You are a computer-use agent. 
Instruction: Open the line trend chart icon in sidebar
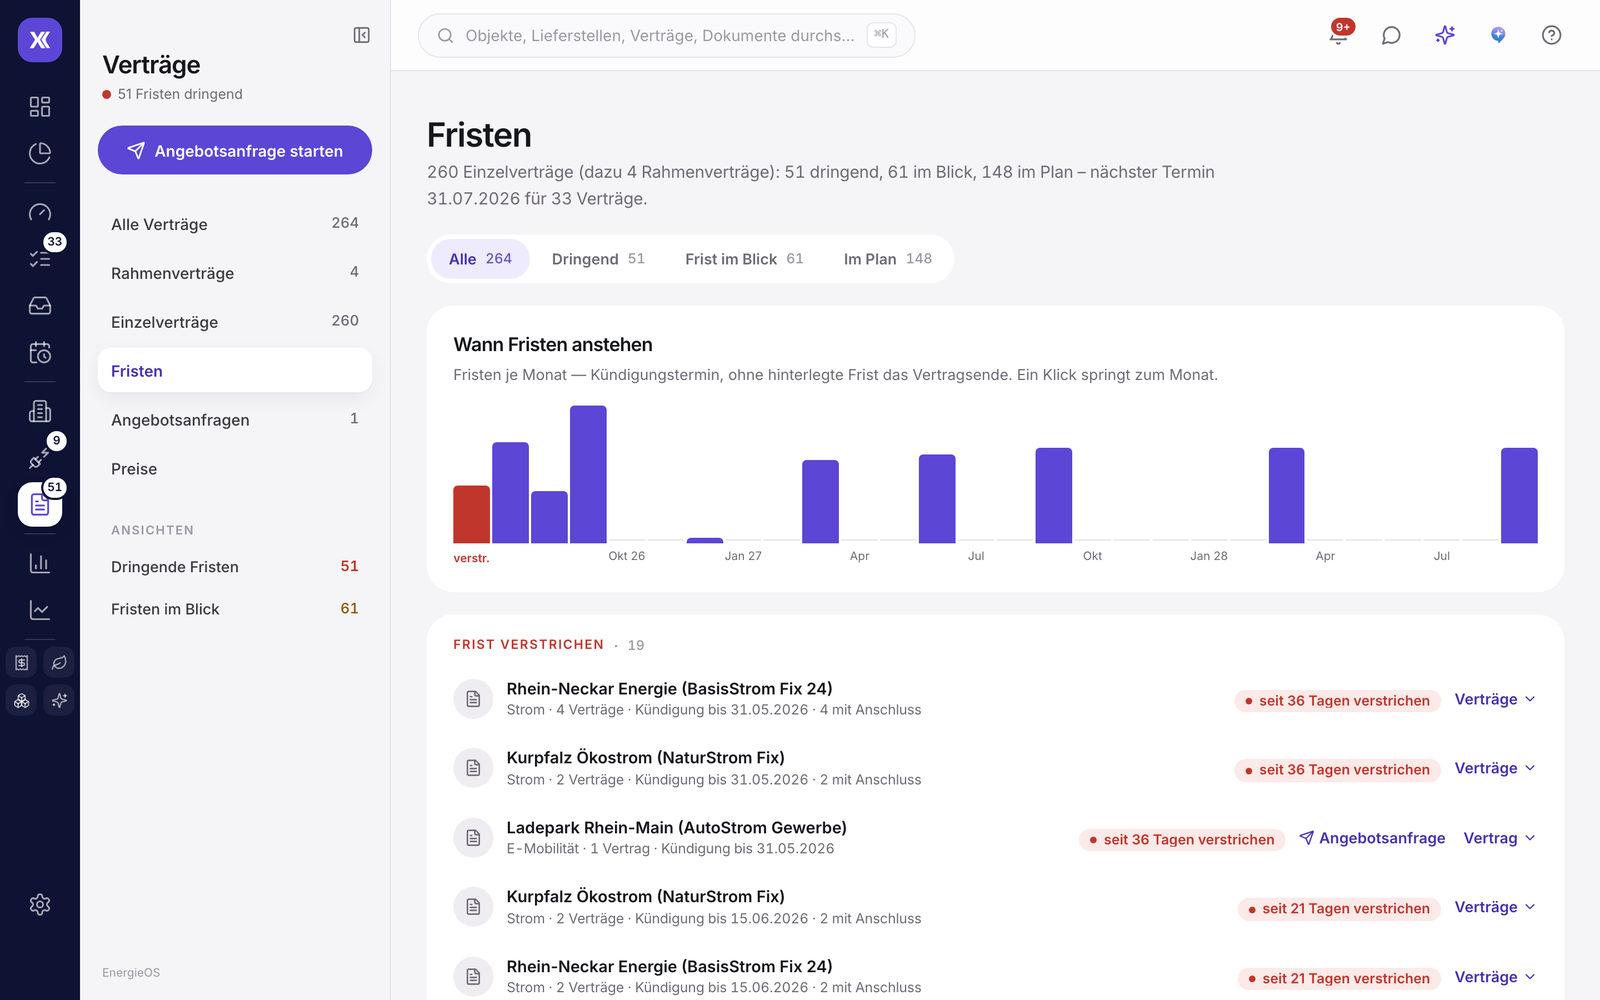point(40,610)
